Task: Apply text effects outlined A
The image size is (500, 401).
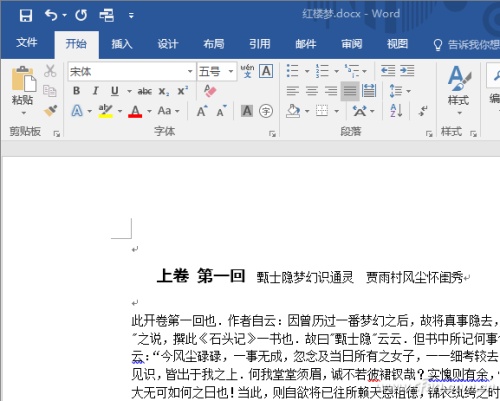Action: pos(77,111)
